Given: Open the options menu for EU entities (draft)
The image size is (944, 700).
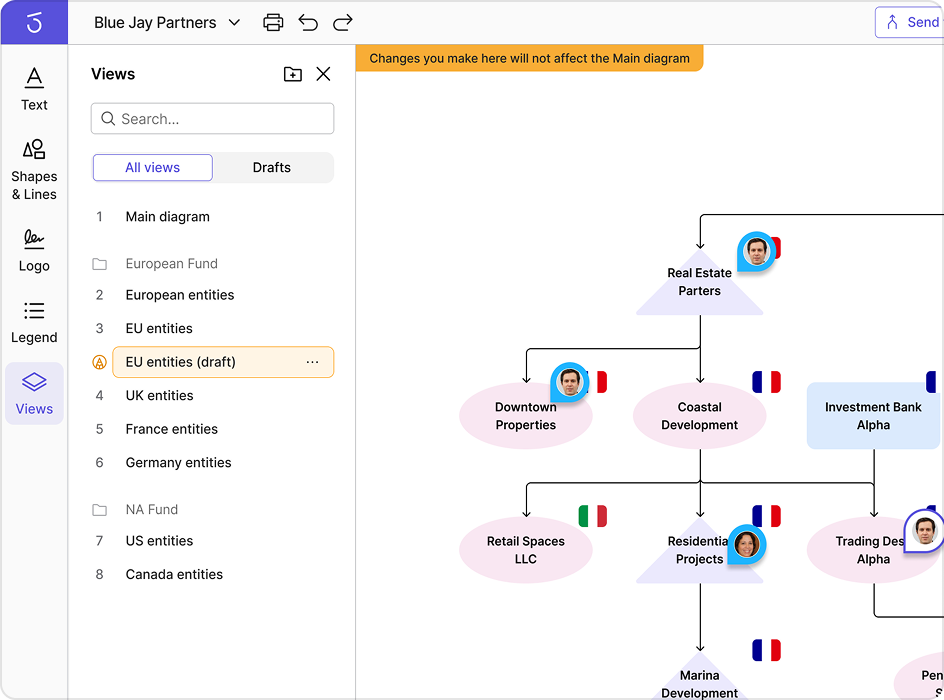Looking at the screenshot, I should pyautogui.click(x=312, y=362).
